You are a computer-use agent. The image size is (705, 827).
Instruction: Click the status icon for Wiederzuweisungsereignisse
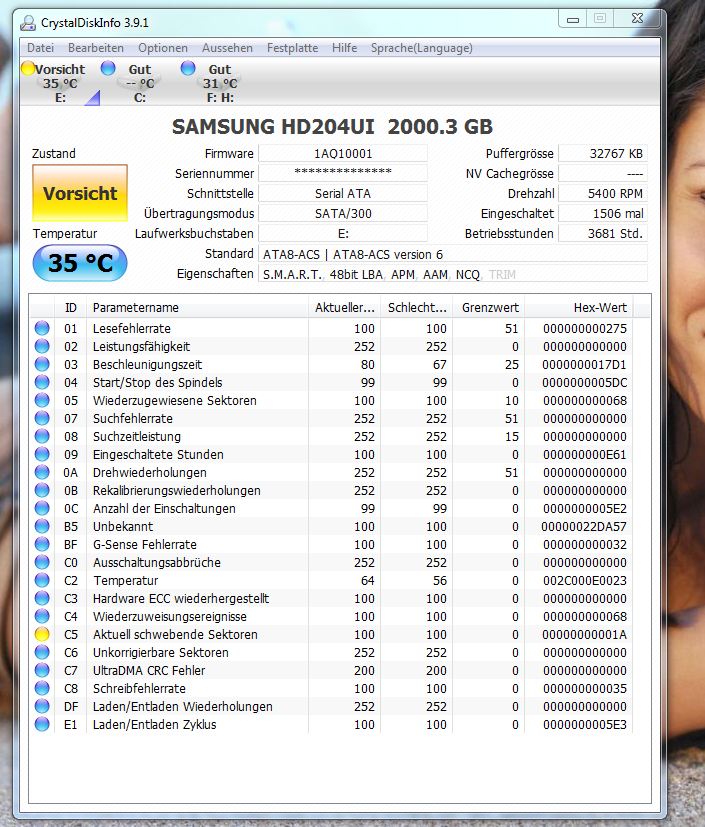click(x=42, y=616)
